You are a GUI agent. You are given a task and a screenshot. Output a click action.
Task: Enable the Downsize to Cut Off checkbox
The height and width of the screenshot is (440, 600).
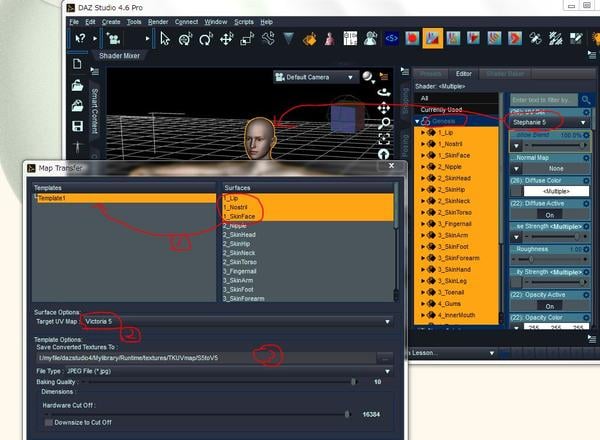coord(49,422)
